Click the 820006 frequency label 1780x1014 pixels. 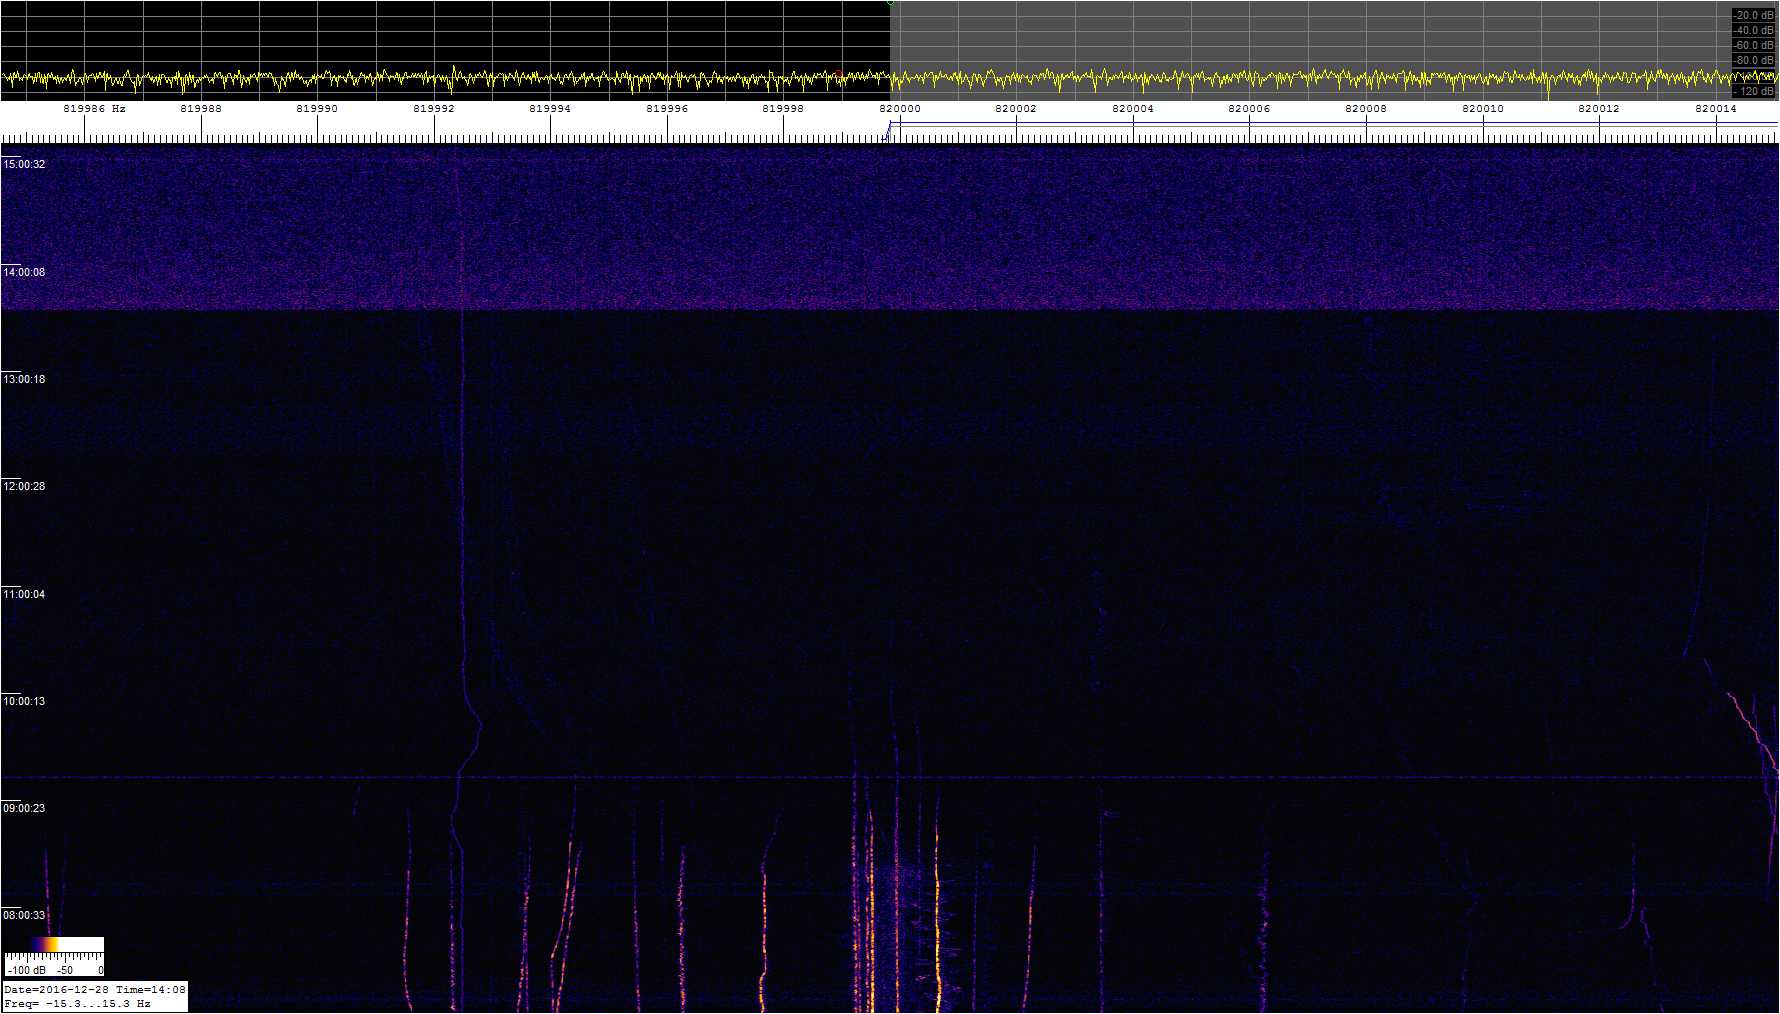pos(1249,109)
